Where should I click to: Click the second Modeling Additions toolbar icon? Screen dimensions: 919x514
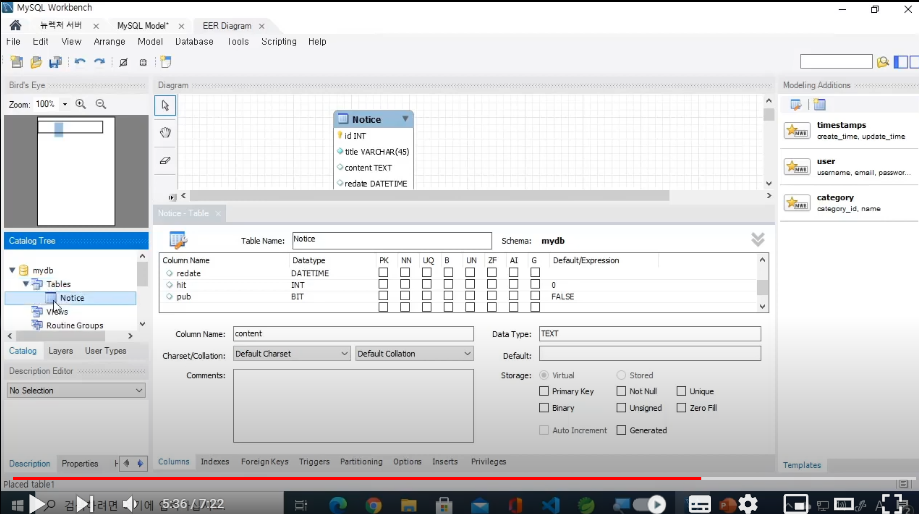819,105
